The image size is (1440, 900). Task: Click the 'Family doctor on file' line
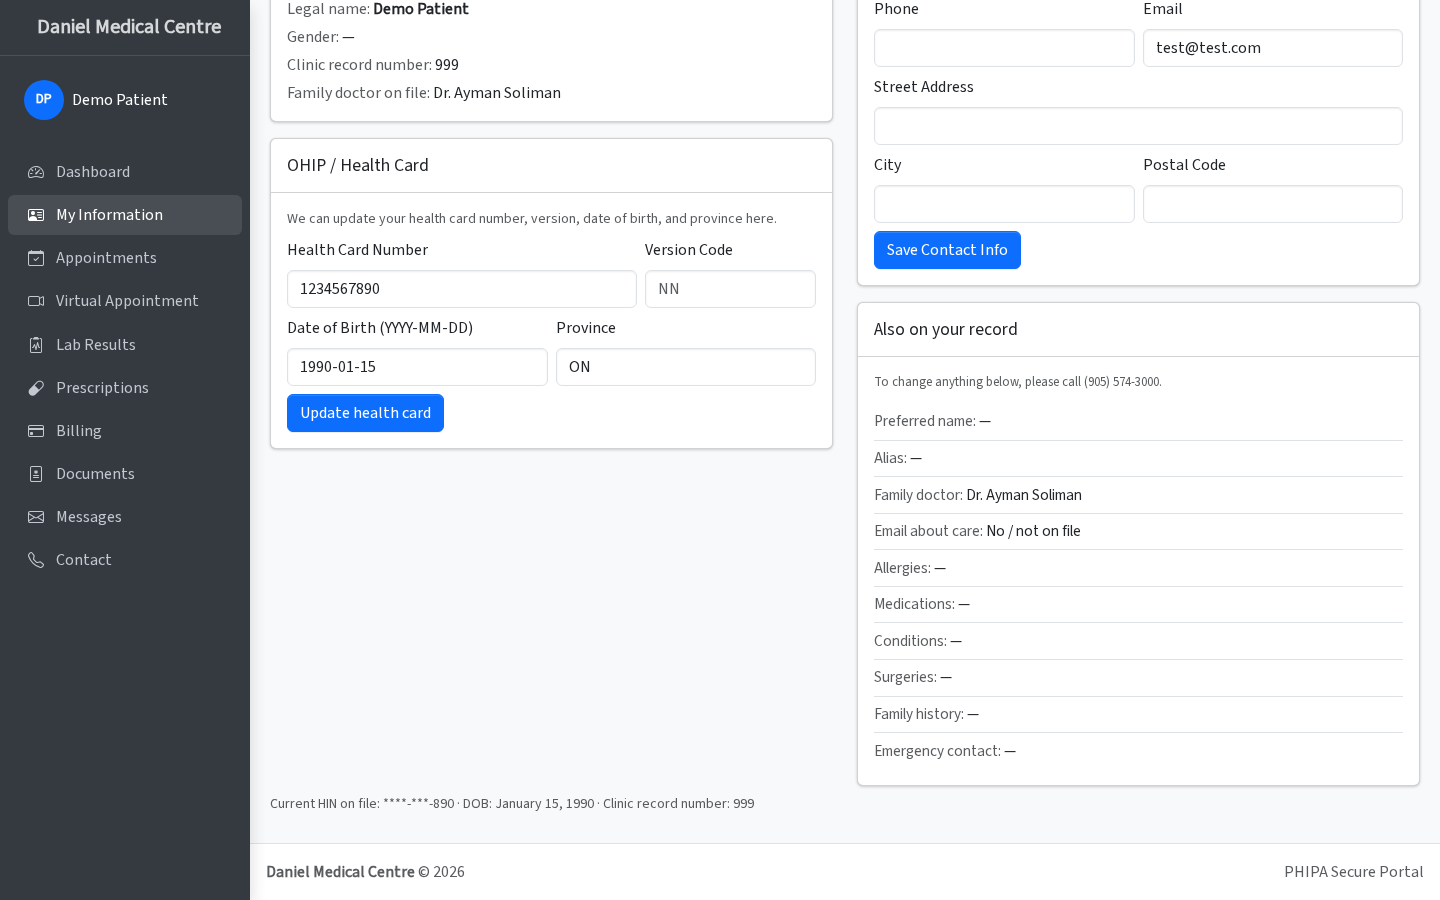point(424,93)
